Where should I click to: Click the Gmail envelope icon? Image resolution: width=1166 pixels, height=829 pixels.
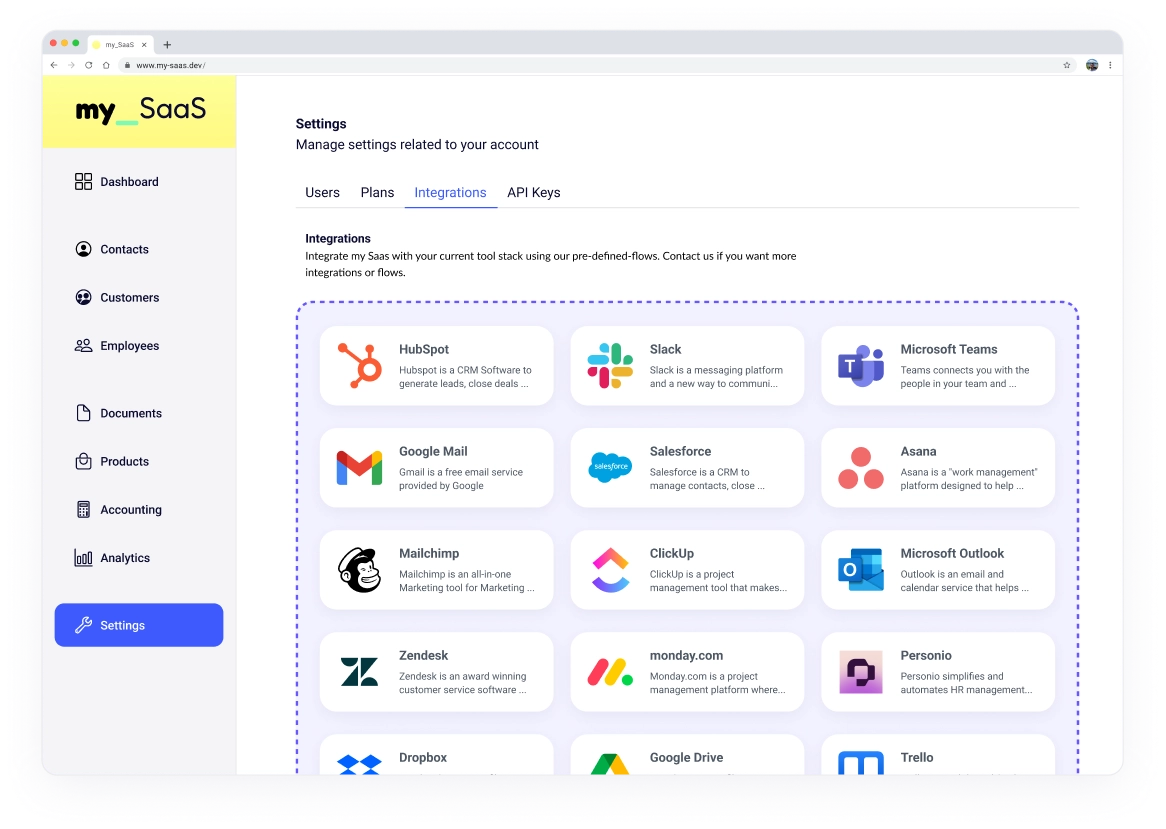coord(359,468)
